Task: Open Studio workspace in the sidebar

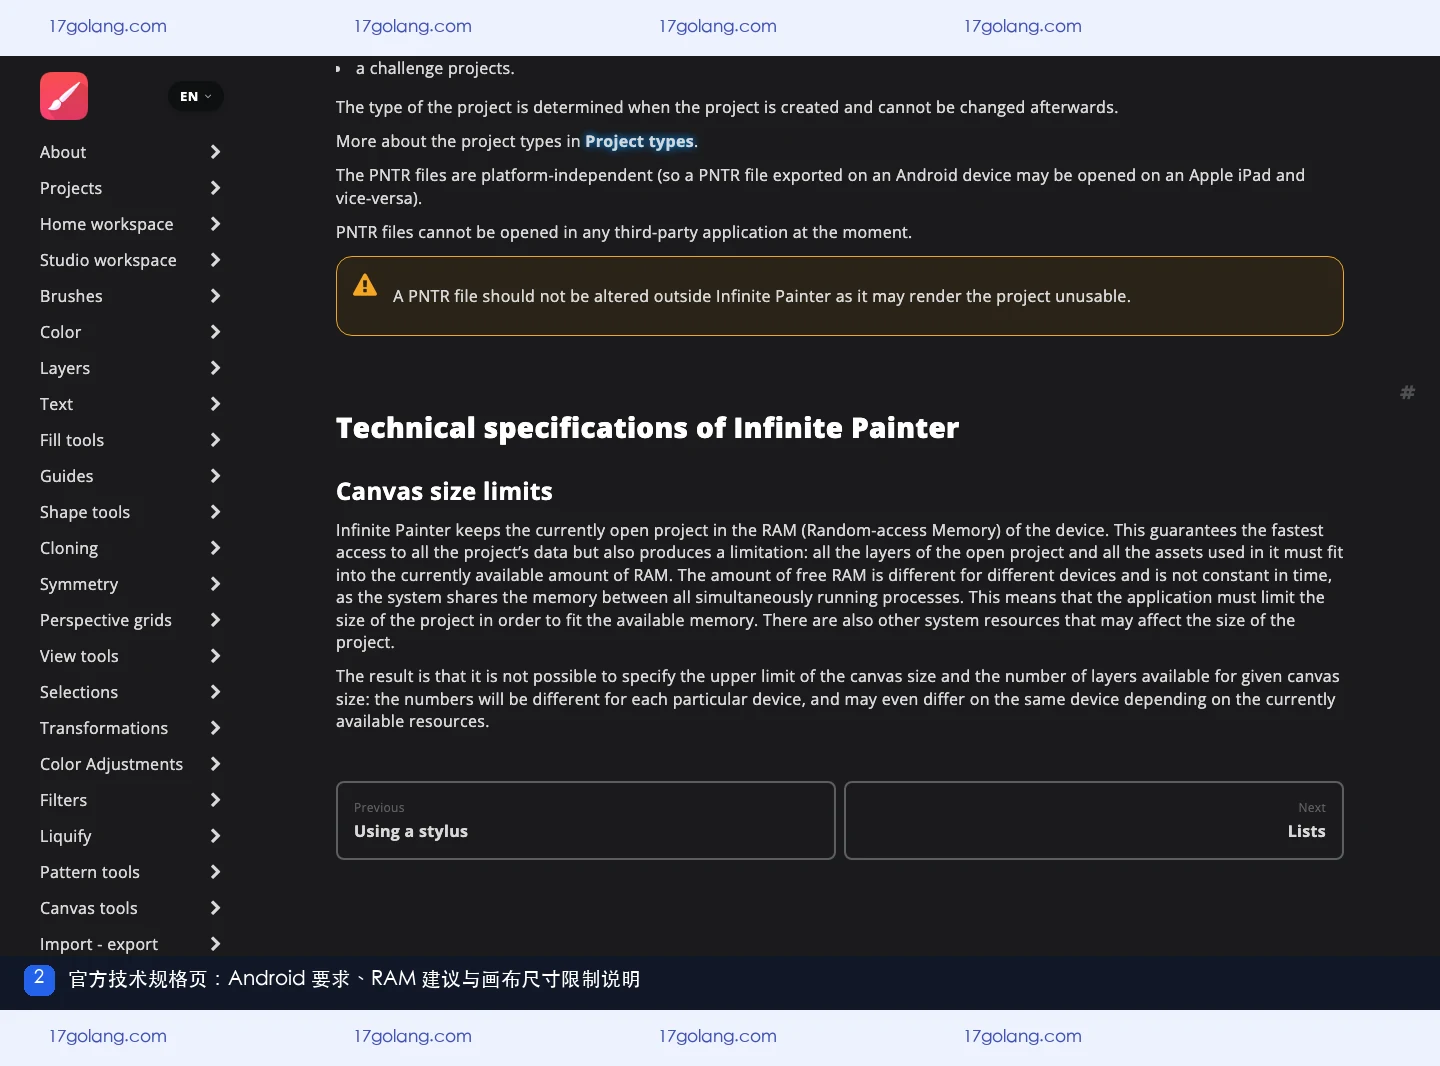Action: (108, 260)
